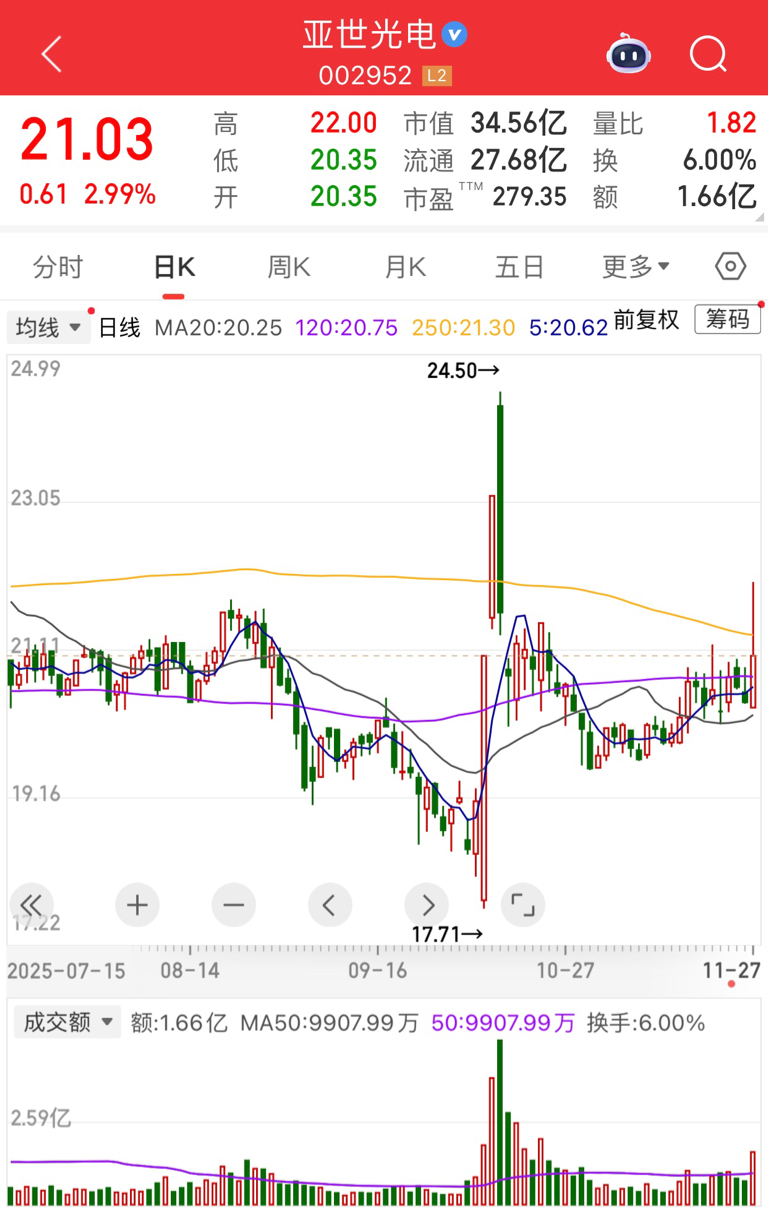Toggle 筹码 chip distribution
Image resolution: width=768 pixels, height=1208 pixels.
click(x=727, y=320)
